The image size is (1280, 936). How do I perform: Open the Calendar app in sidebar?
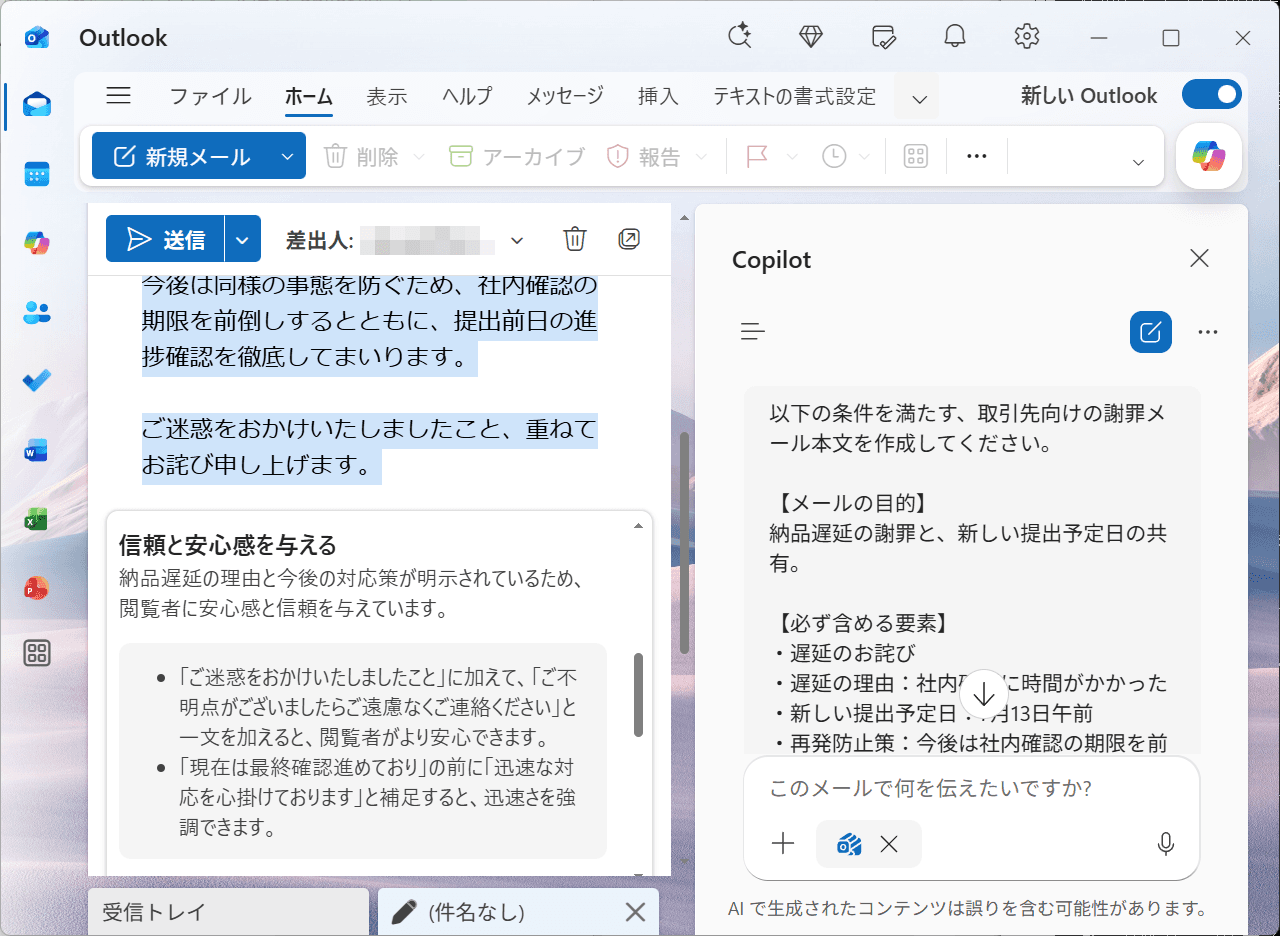coord(37,173)
